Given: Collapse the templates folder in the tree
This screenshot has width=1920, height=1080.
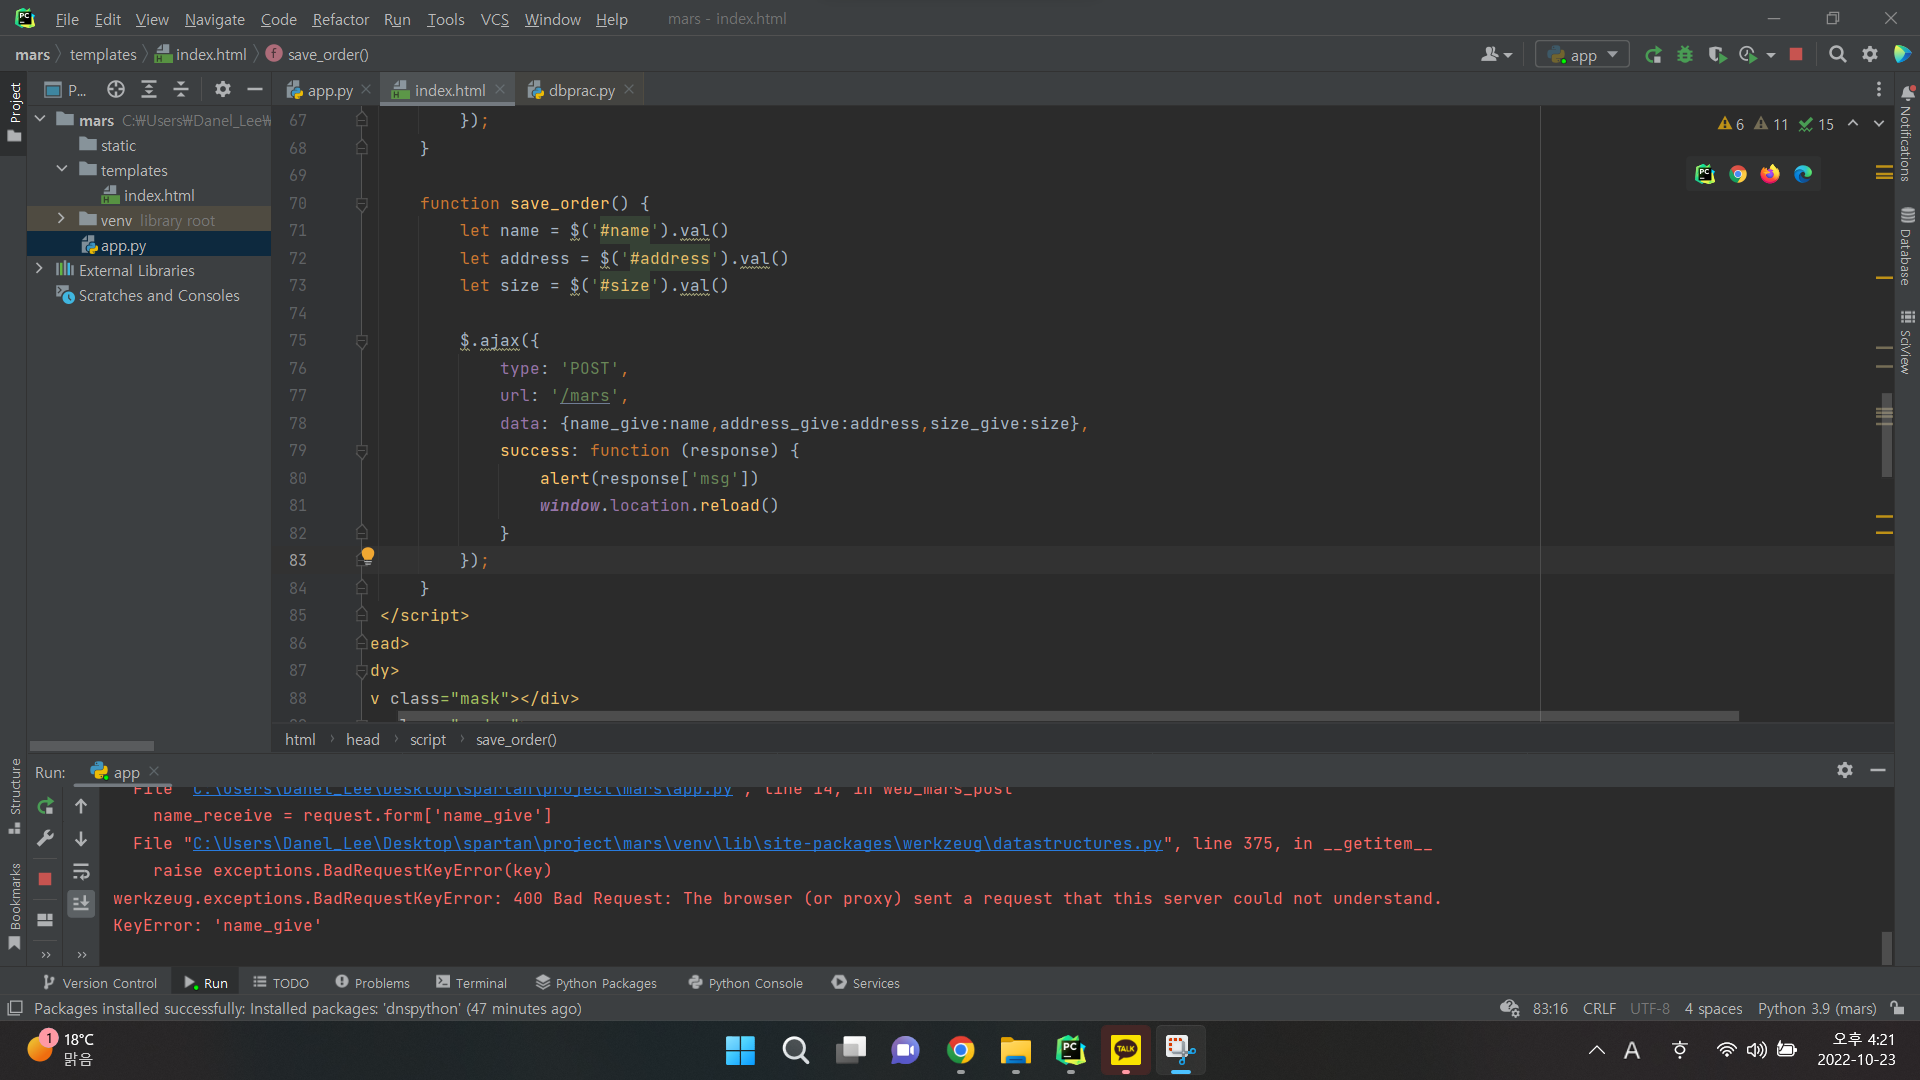Looking at the screenshot, I should point(61,170).
